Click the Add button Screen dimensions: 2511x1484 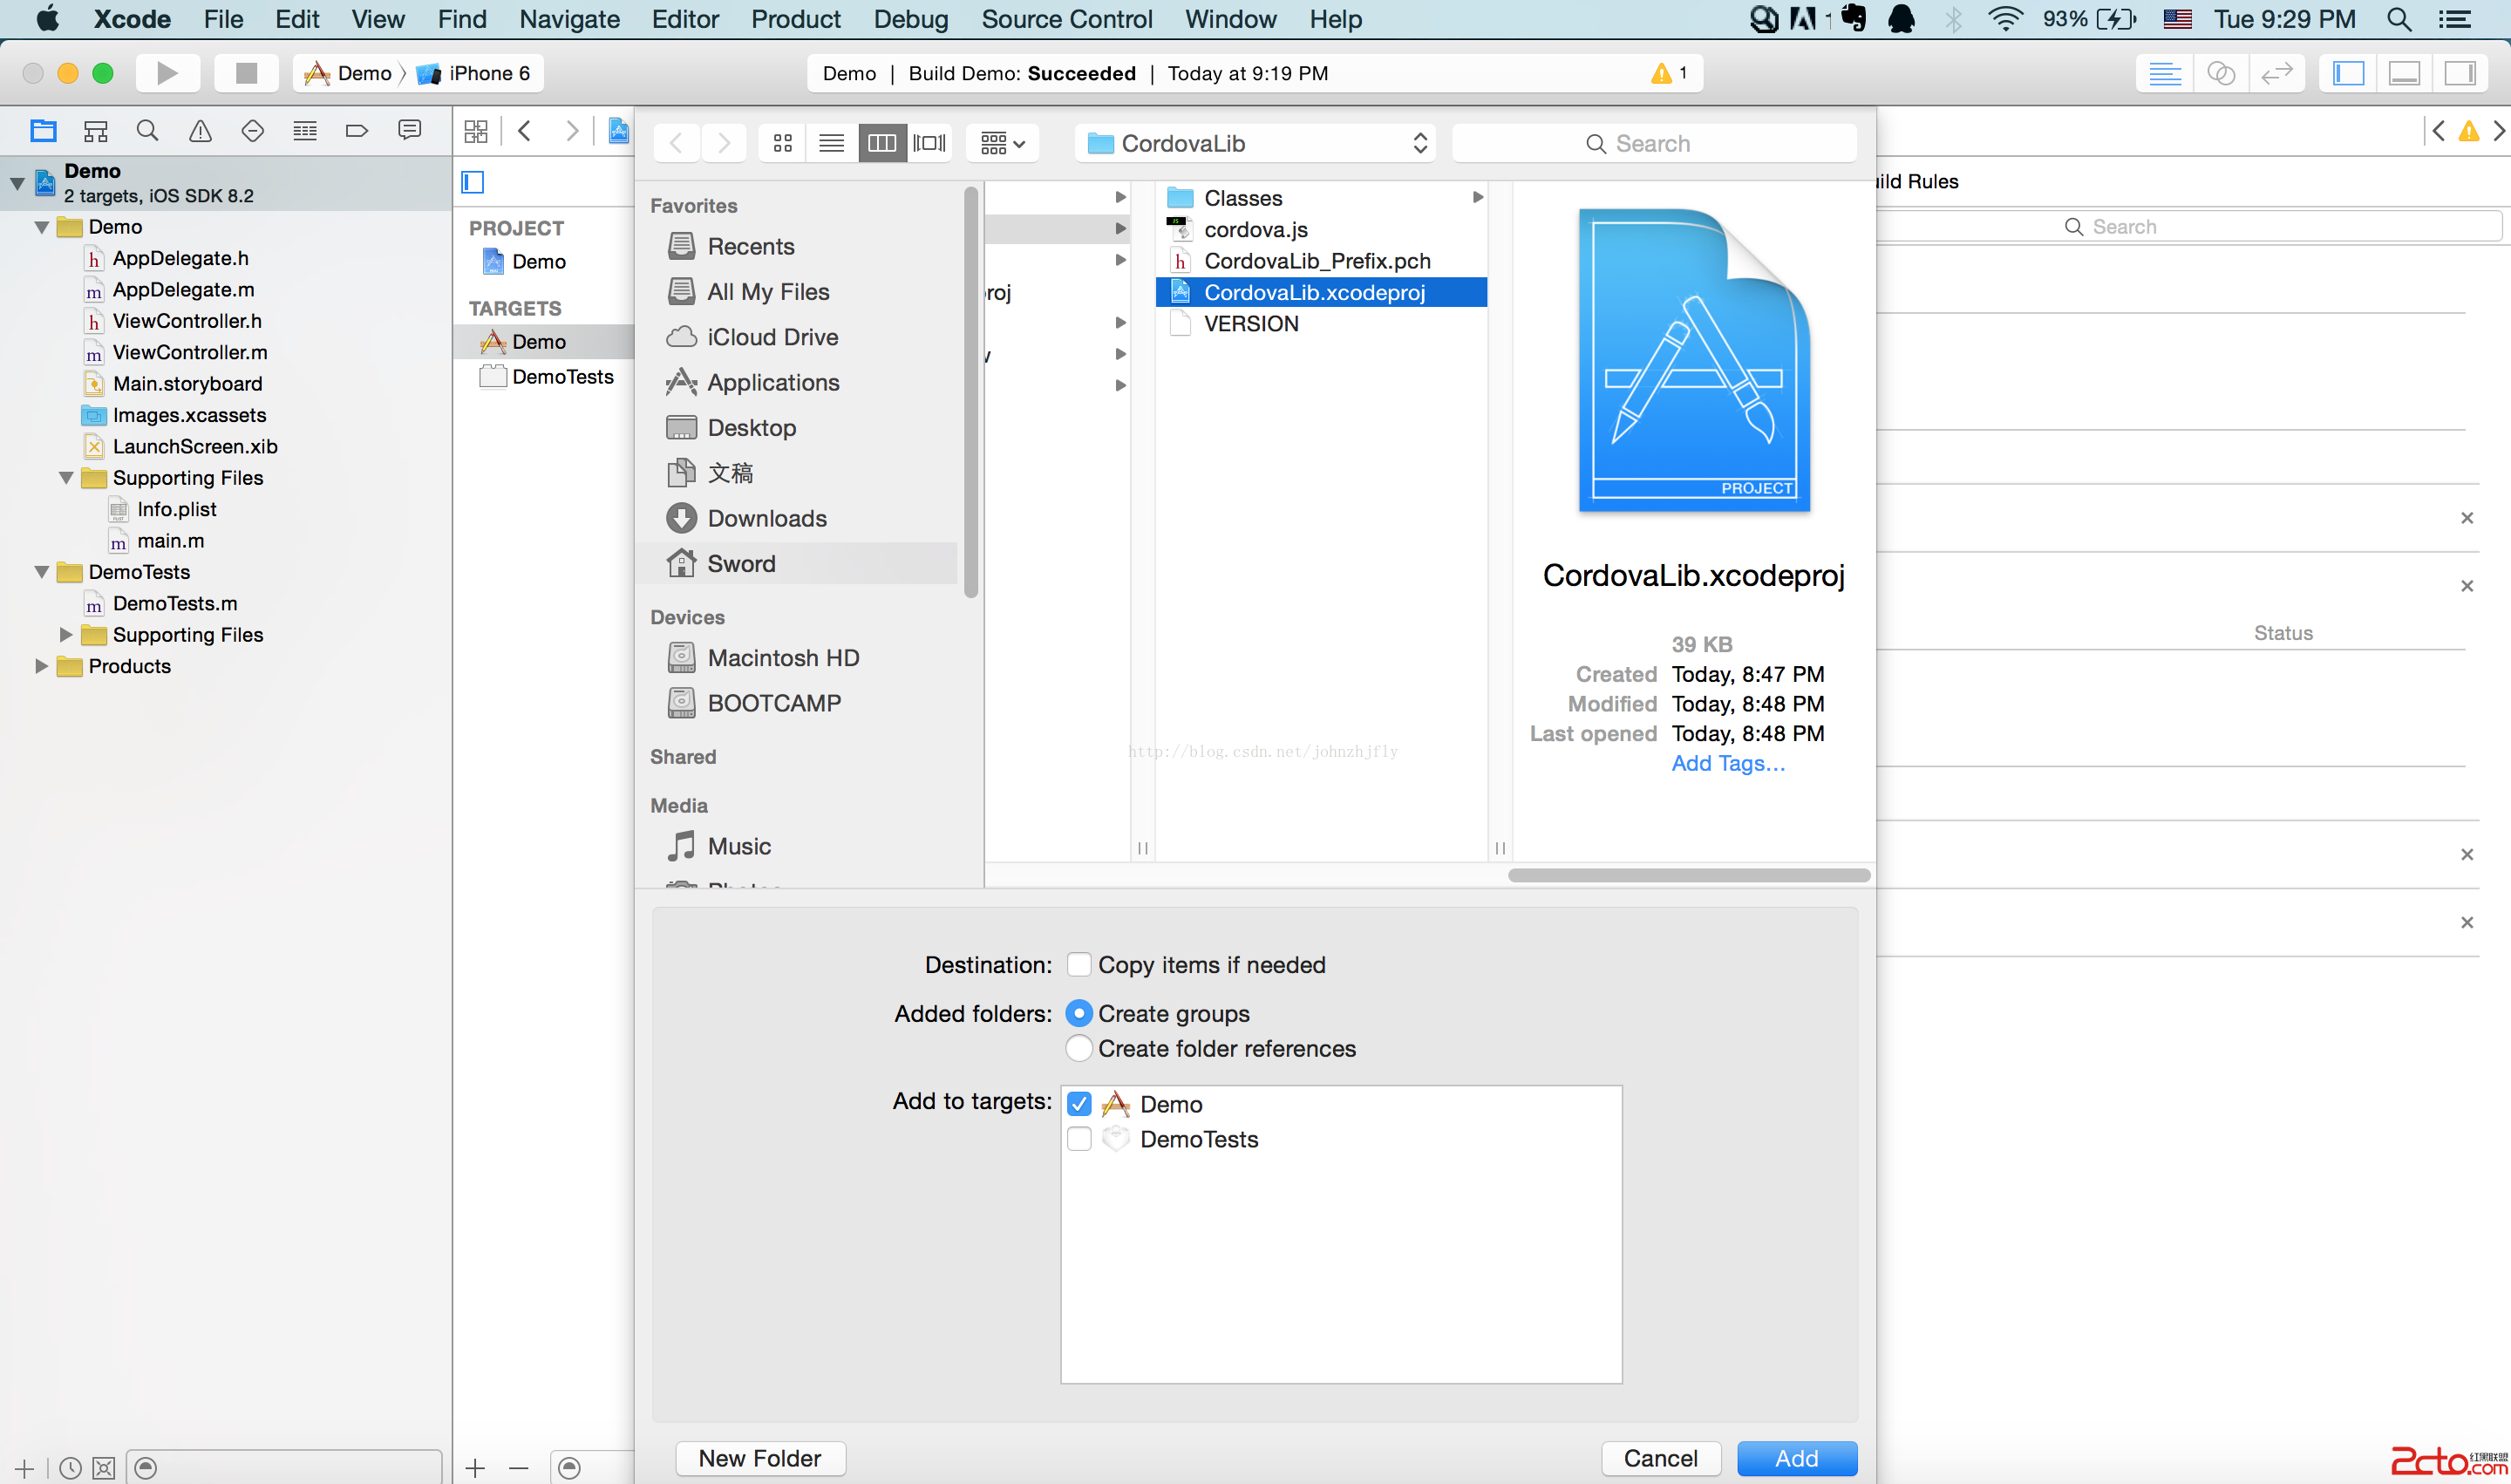tap(1796, 1458)
